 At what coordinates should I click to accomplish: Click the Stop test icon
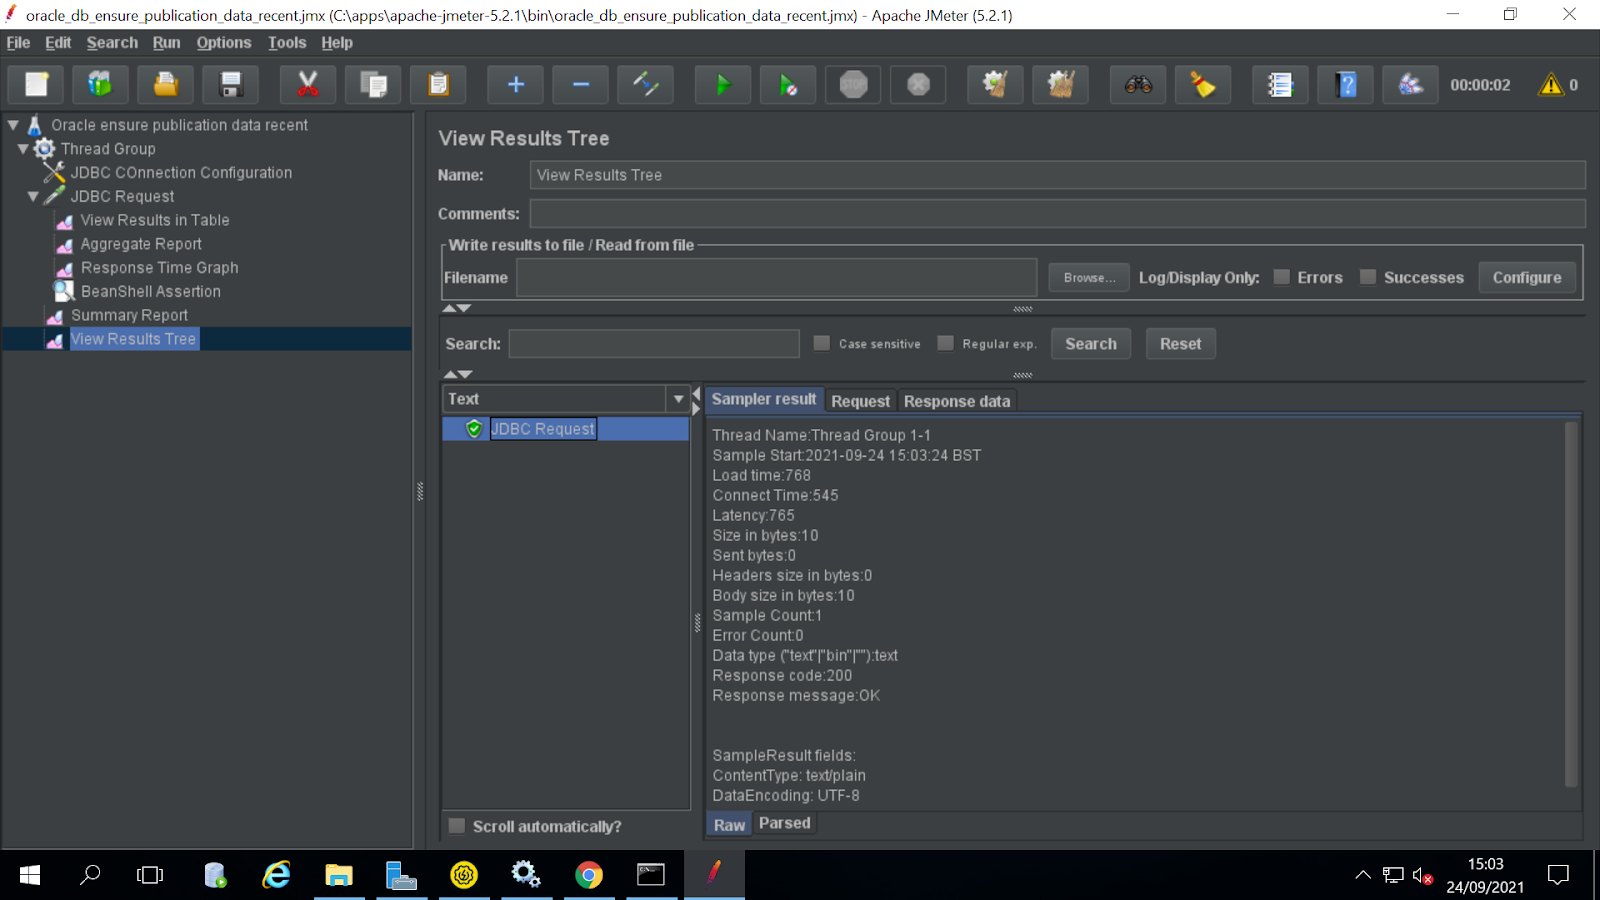point(853,85)
